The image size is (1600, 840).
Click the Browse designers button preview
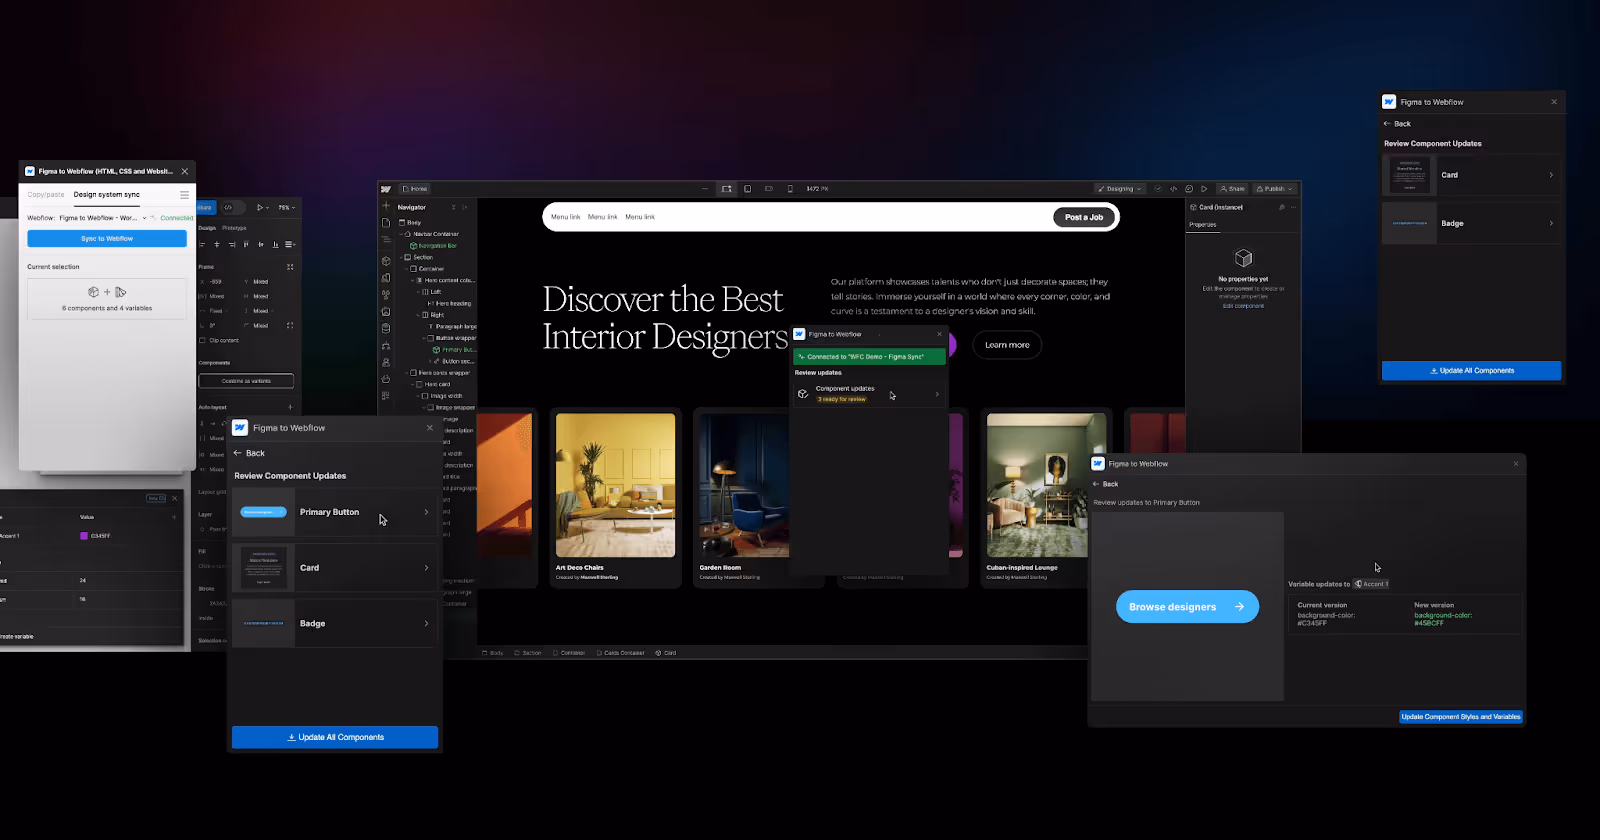[x=1187, y=607]
